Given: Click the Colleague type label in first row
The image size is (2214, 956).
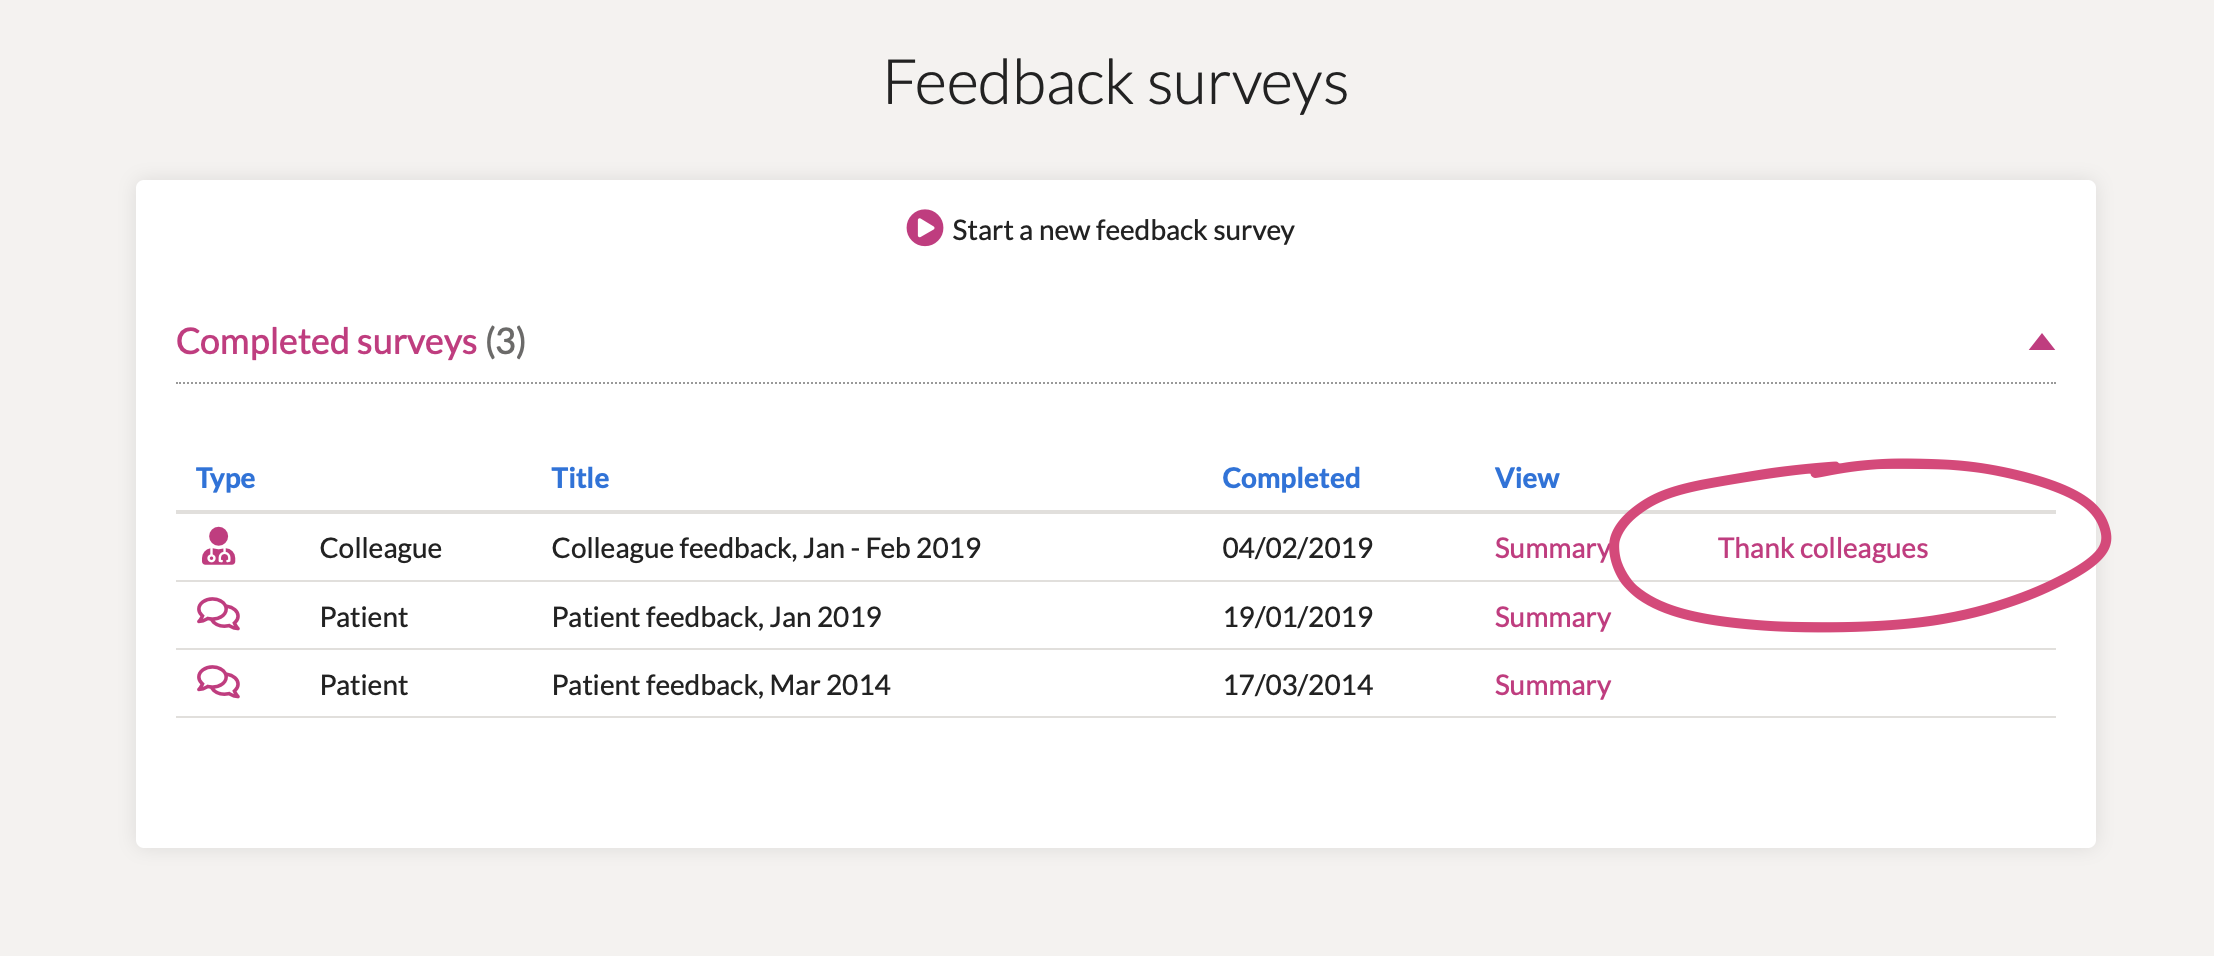Looking at the screenshot, I should pos(380,548).
